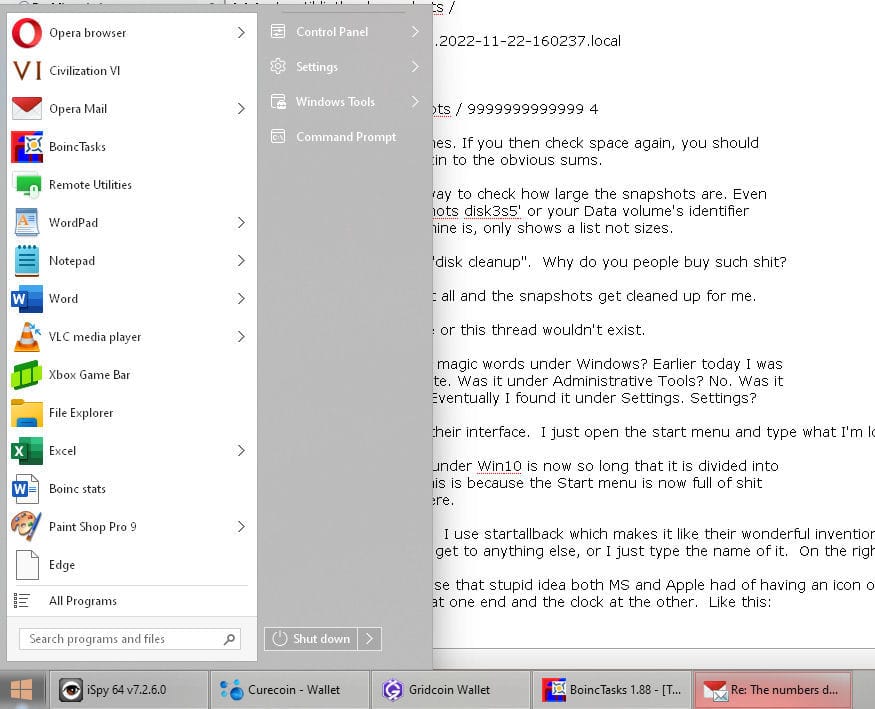875x709 pixels.
Task: Launch VLC media player
Action: pyautogui.click(x=128, y=337)
